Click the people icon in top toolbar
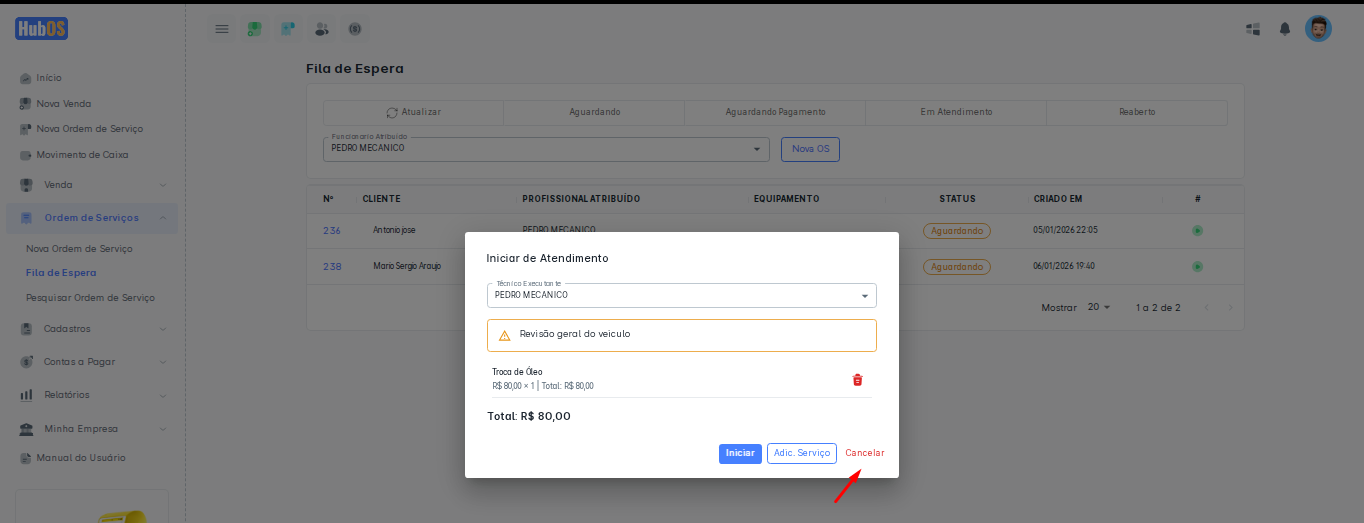This screenshot has width=1364, height=523. point(321,29)
